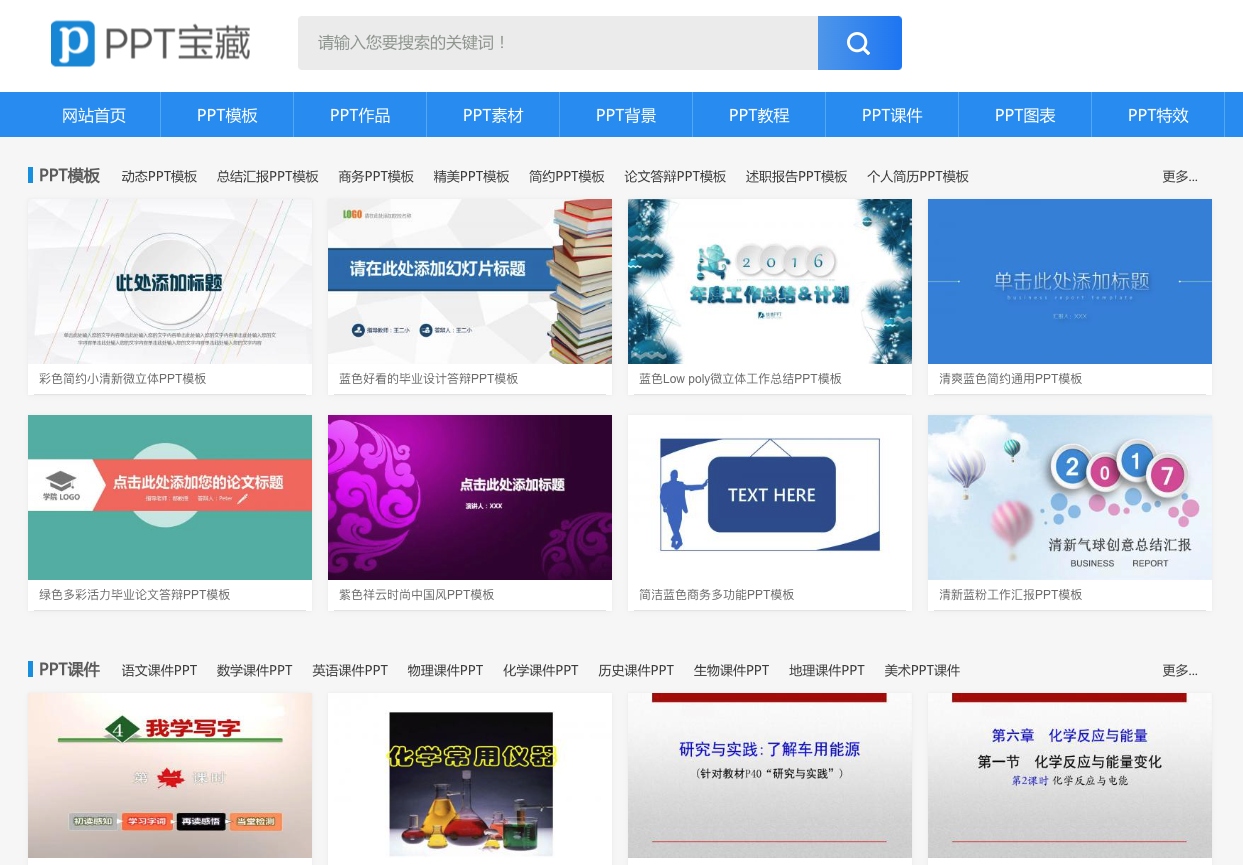The width and height of the screenshot is (1243, 865).
Task: Click title 彩色简约小清新微立体PPT模板
Action: point(122,378)
